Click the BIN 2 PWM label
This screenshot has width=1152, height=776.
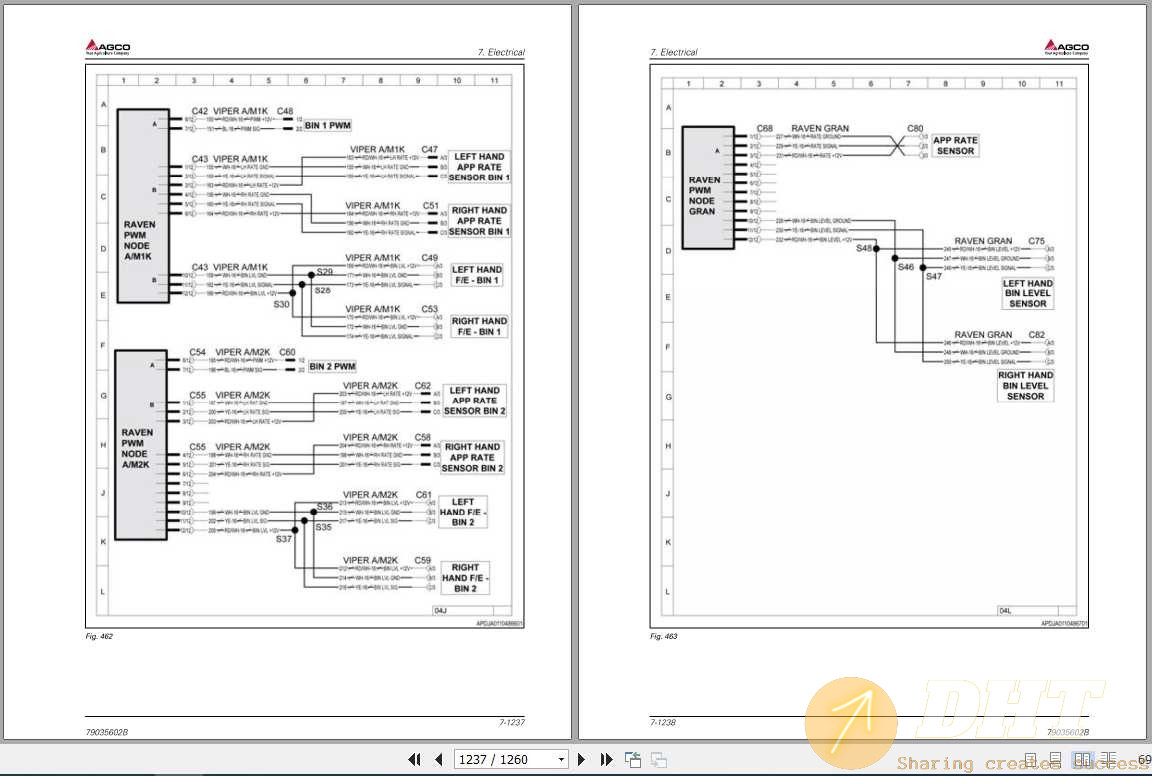pyautogui.click(x=332, y=366)
